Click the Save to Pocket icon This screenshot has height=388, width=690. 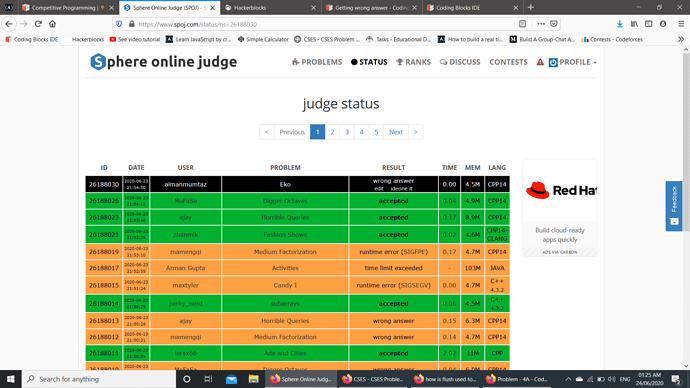click(554, 24)
